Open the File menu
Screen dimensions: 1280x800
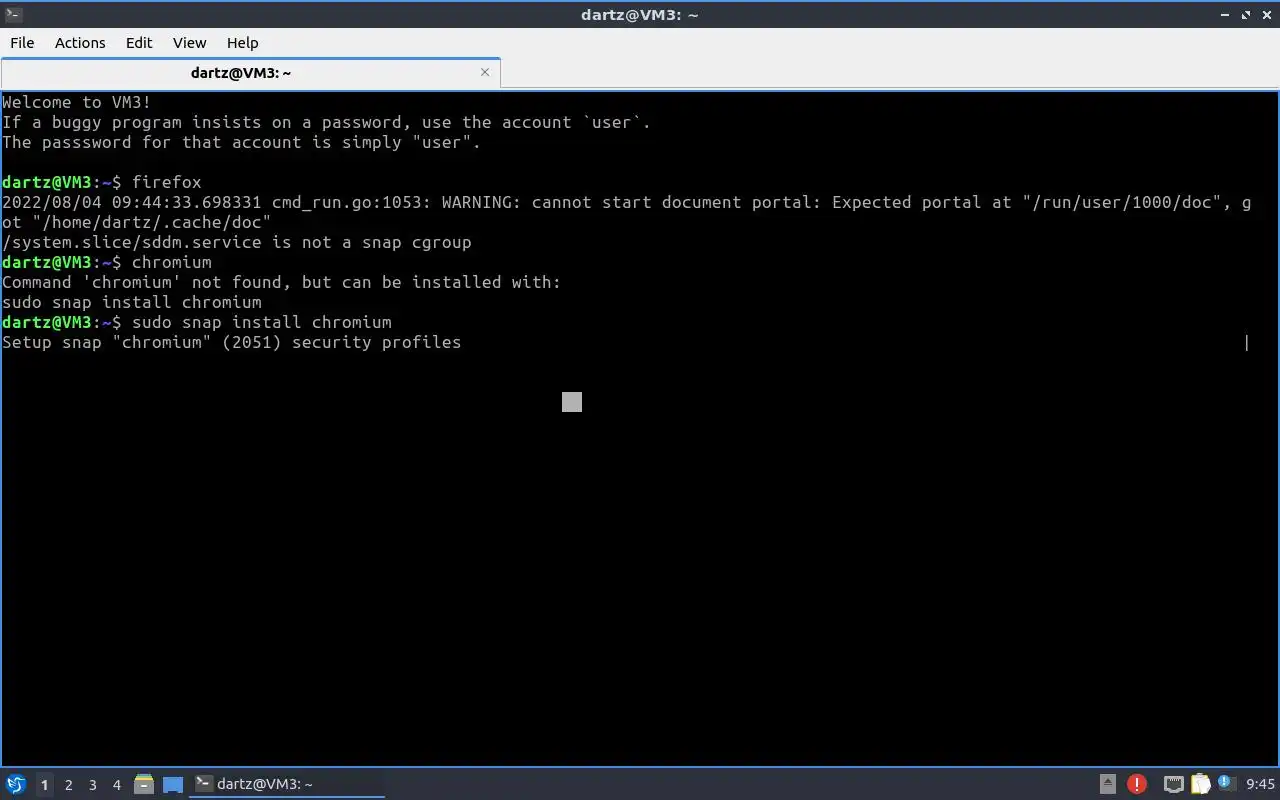pyautogui.click(x=22, y=43)
